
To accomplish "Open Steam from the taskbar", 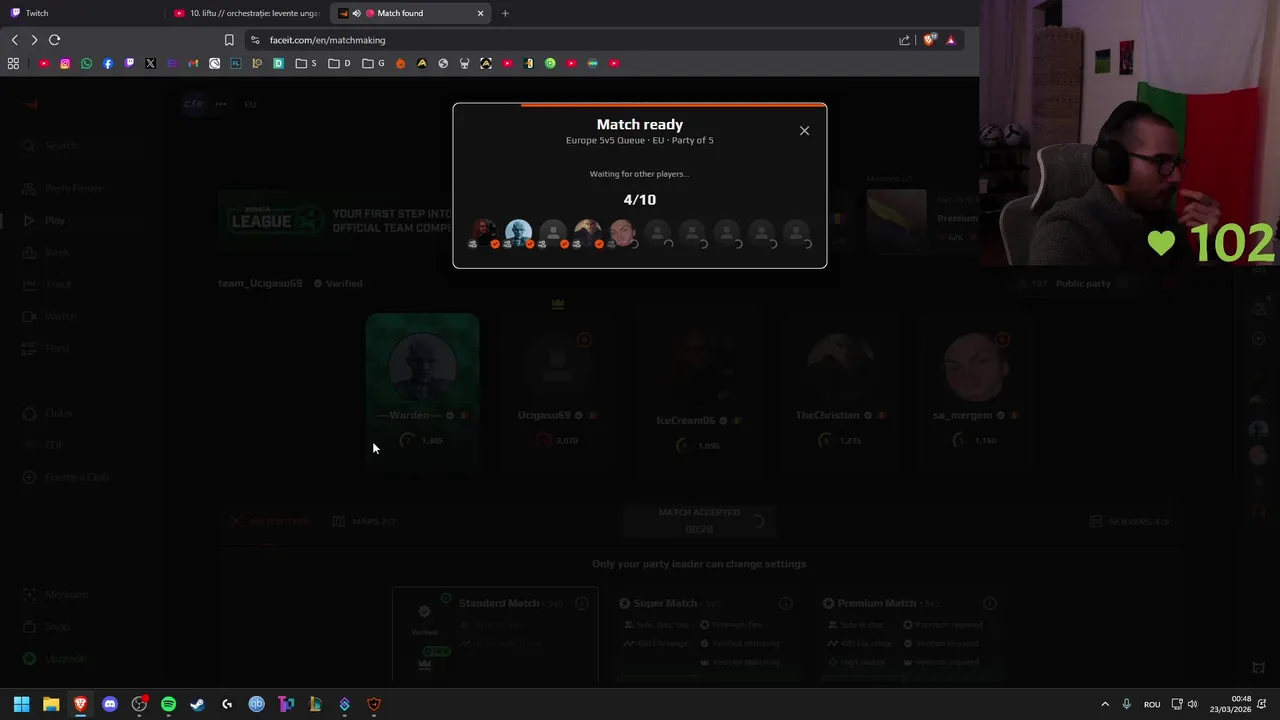I will (198, 704).
